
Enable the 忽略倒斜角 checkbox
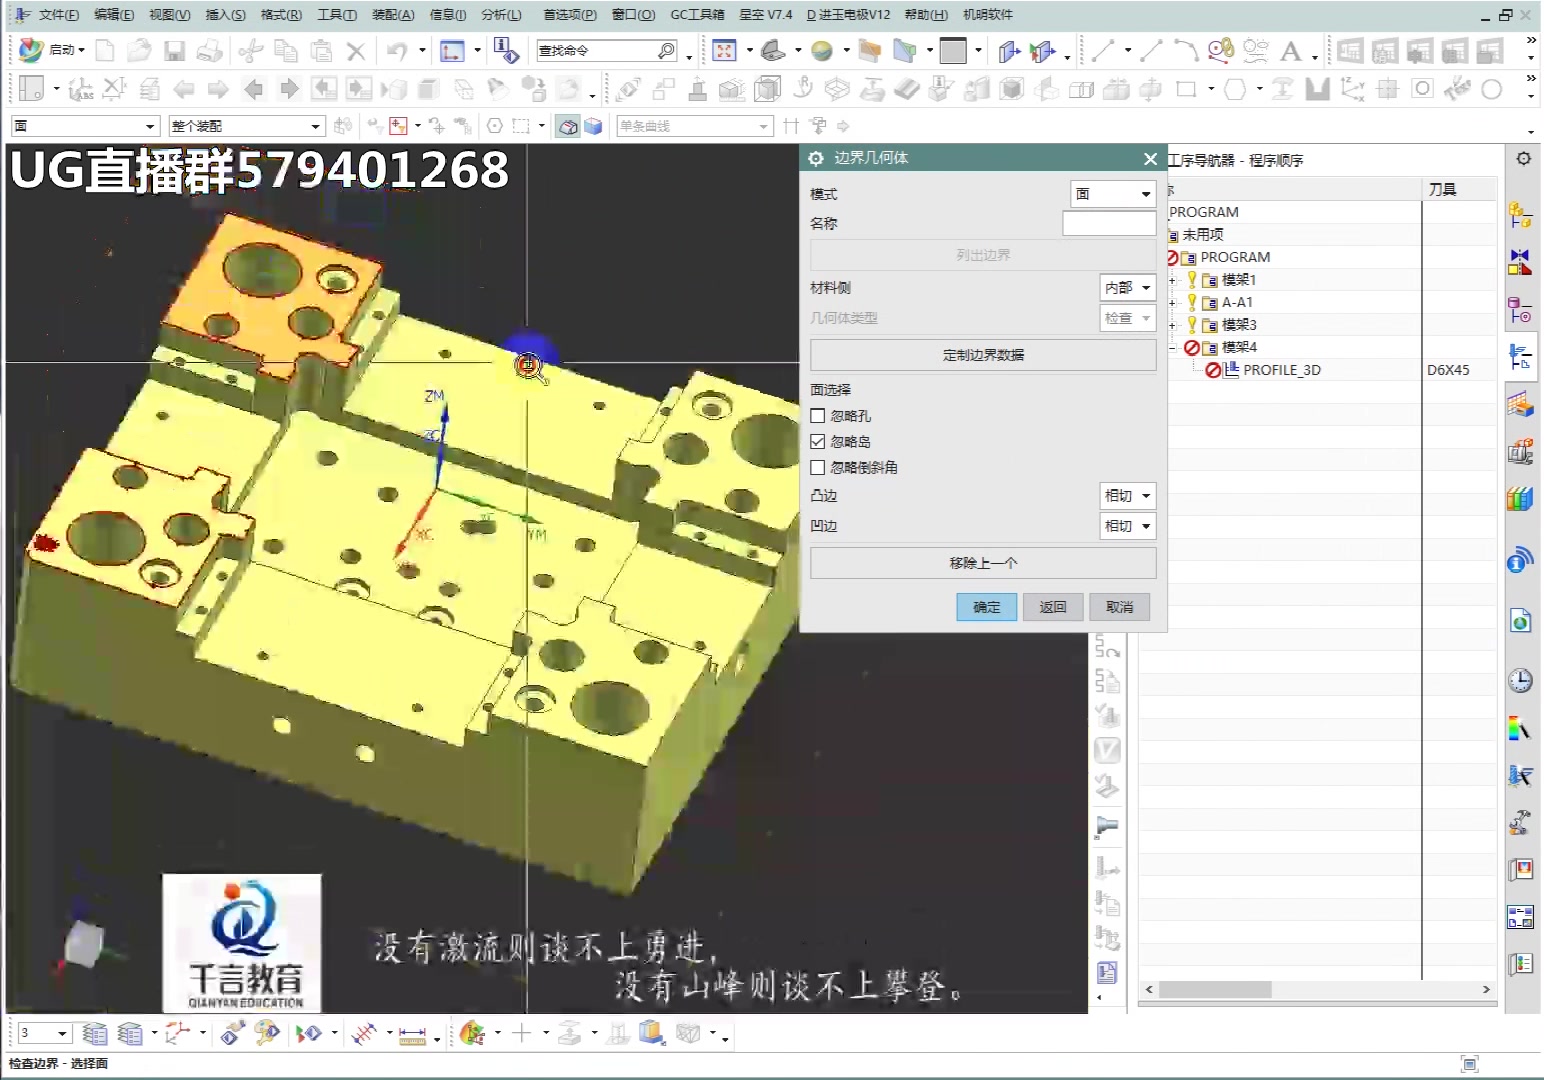tap(817, 467)
